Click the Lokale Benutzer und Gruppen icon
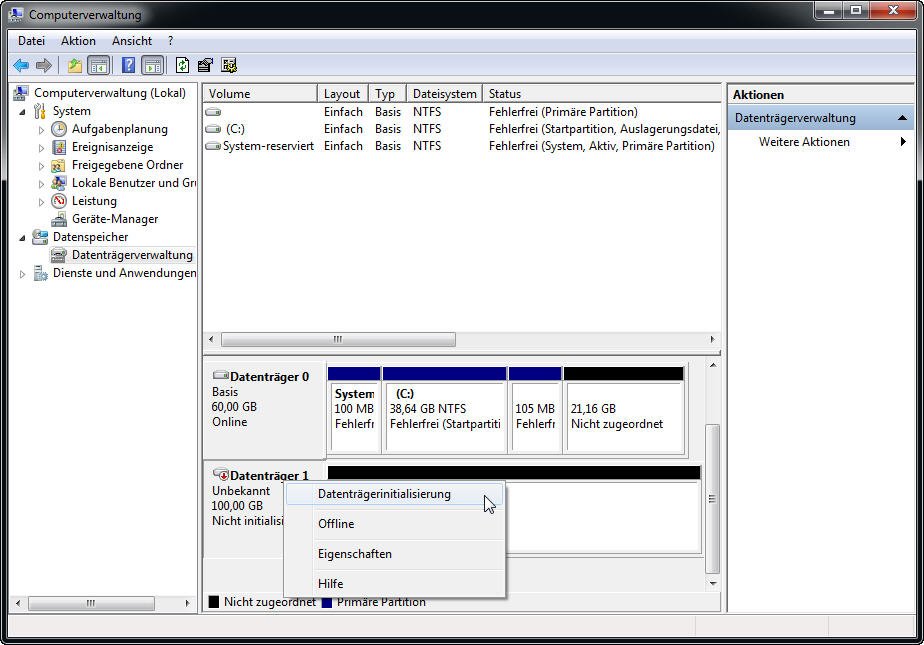Image resolution: width=924 pixels, height=645 pixels. coord(58,183)
